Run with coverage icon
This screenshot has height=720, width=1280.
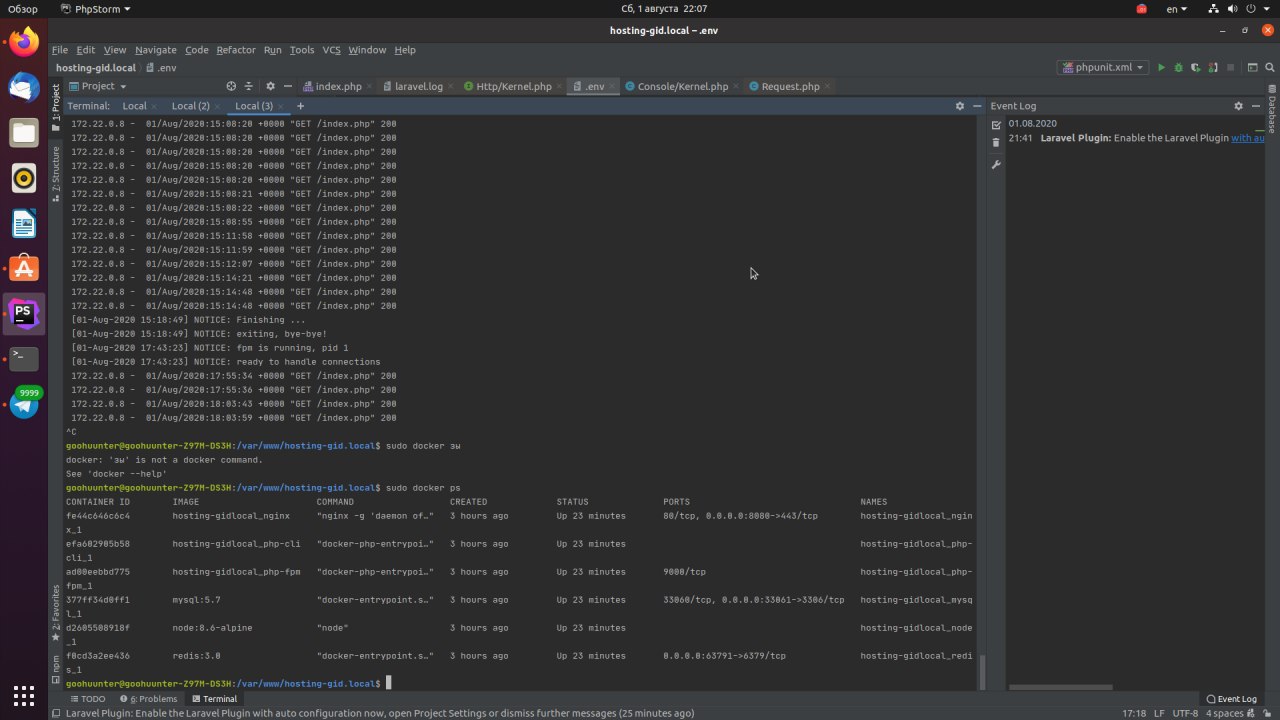pyautogui.click(x=1195, y=68)
